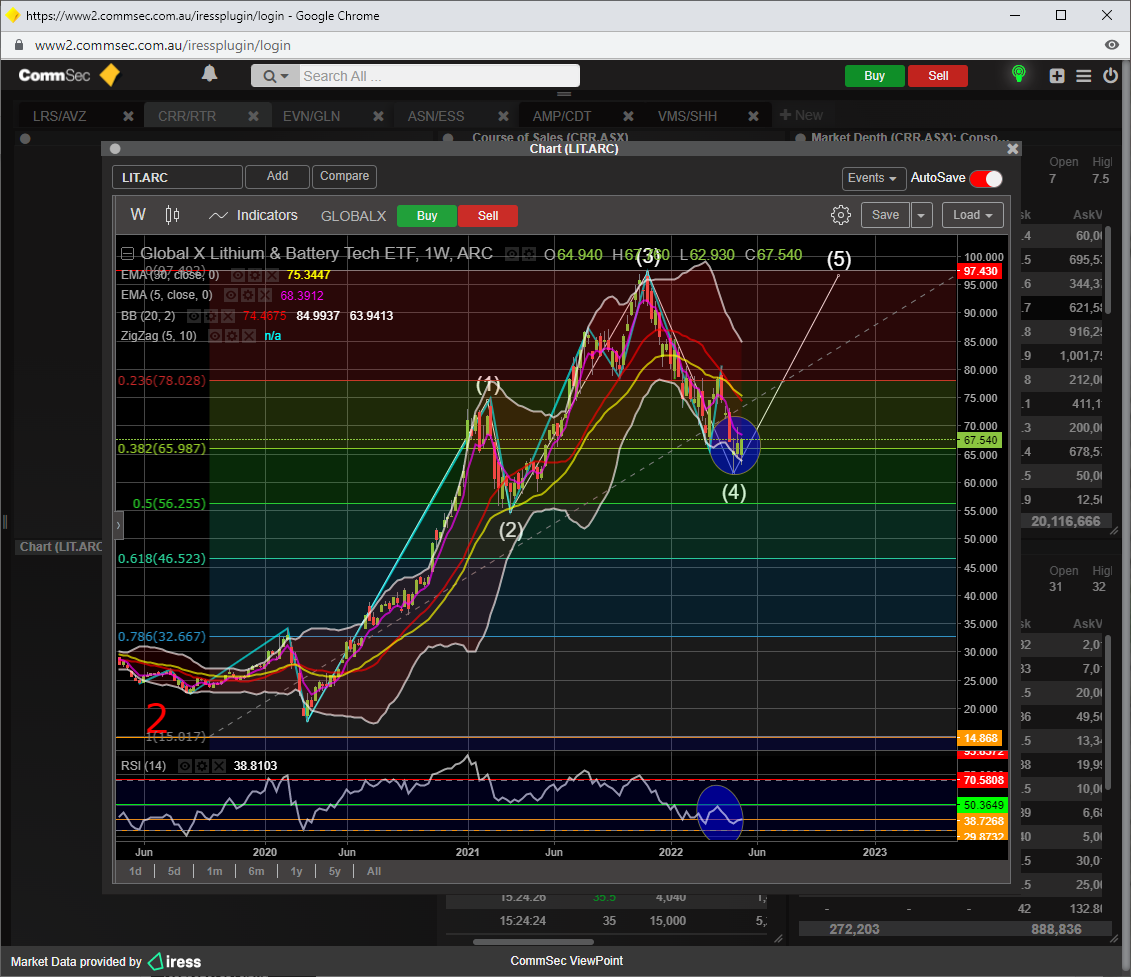Screen dimensions: 1131x977
Task: Click the Chrome site lock icon
Action: 19,45
